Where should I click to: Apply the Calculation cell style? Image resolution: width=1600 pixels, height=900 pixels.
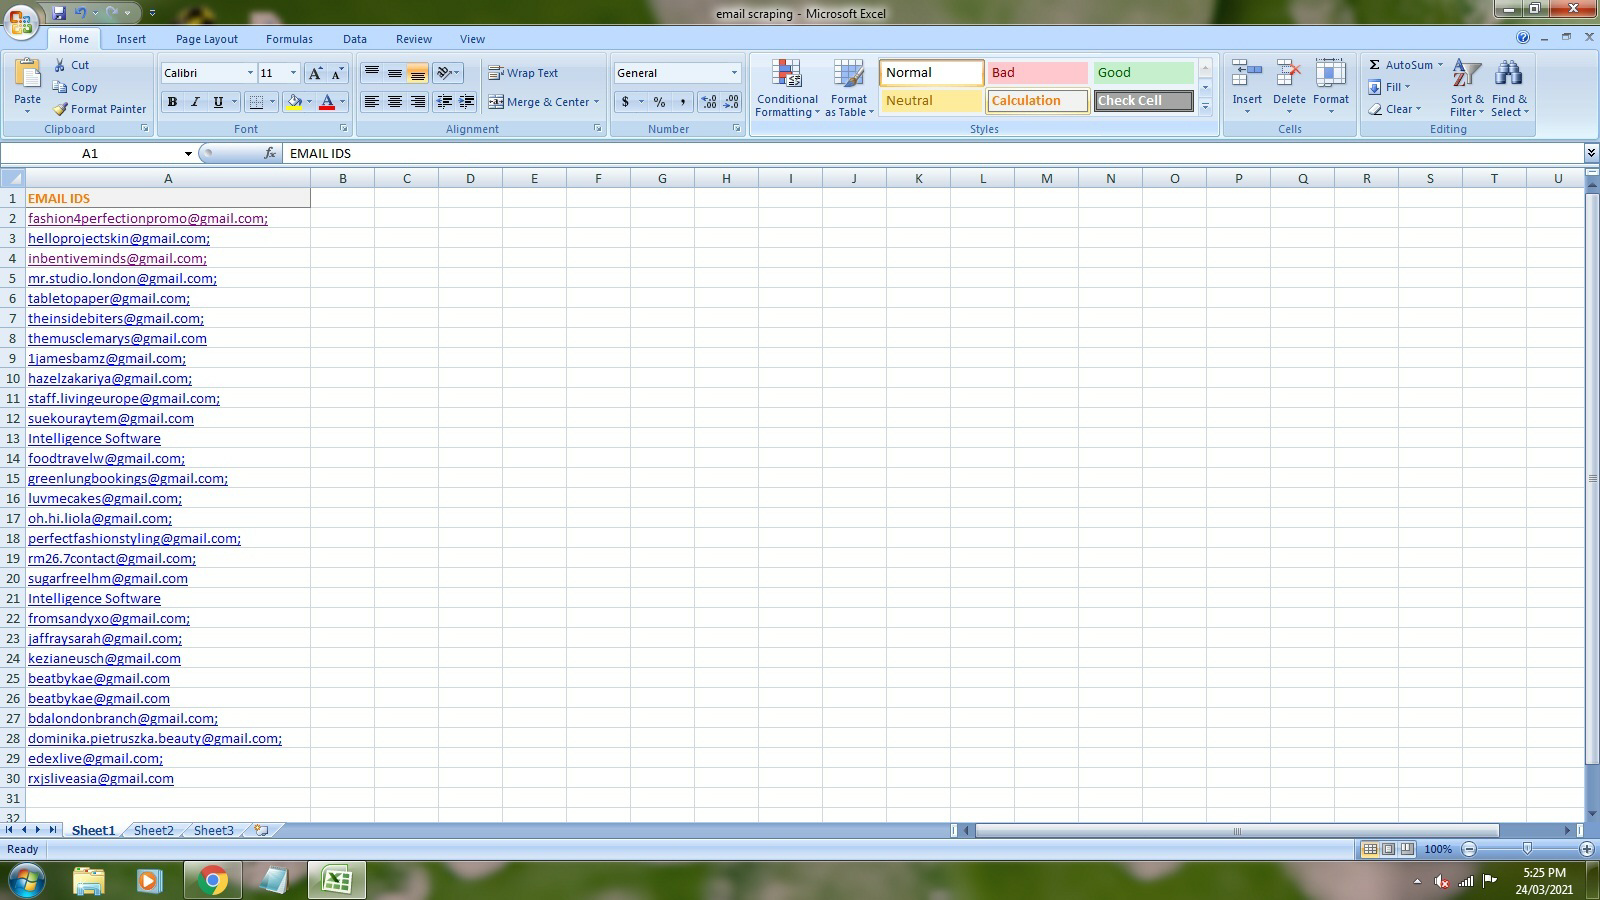point(1037,101)
